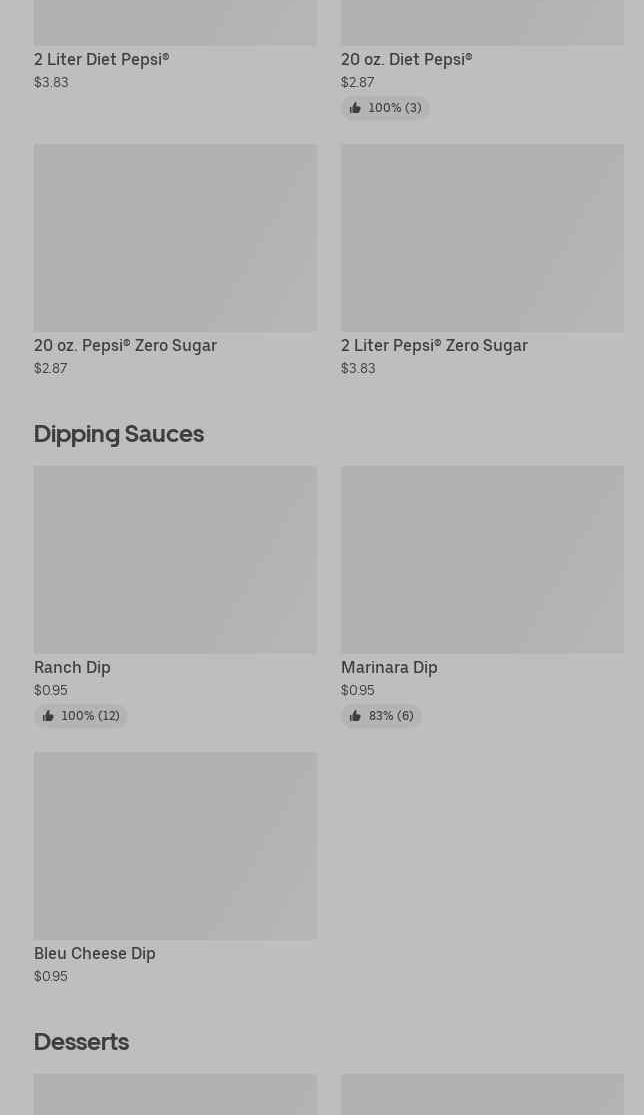Screen dimensions: 644x1115
Task: Click the 100% (3) rating badge
Action: point(385,108)
